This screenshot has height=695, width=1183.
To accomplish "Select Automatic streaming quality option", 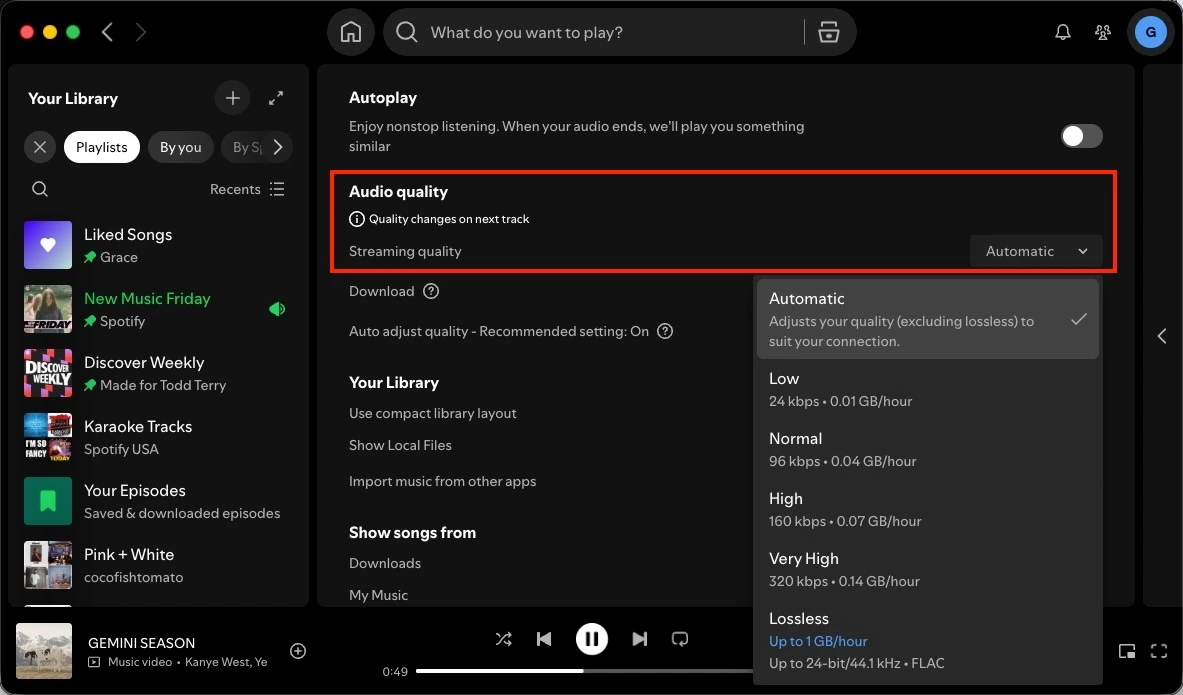I will click(x=927, y=319).
